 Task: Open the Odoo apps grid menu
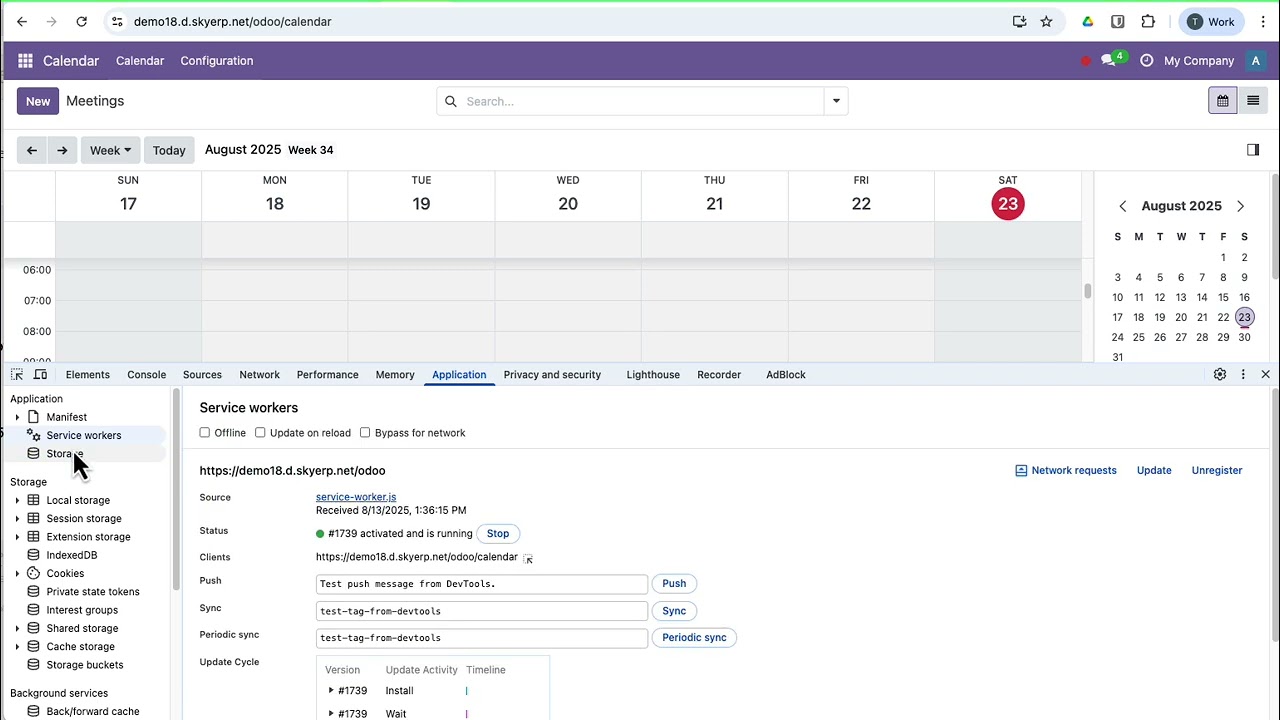pyautogui.click(x=25, y=61)
